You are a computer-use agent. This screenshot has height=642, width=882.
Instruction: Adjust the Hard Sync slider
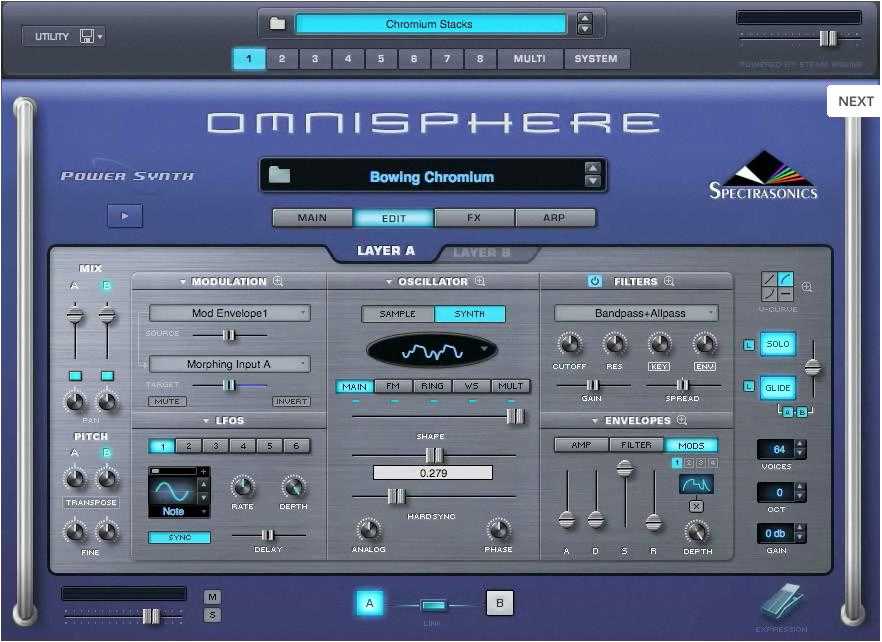click(x=433, y=496)
